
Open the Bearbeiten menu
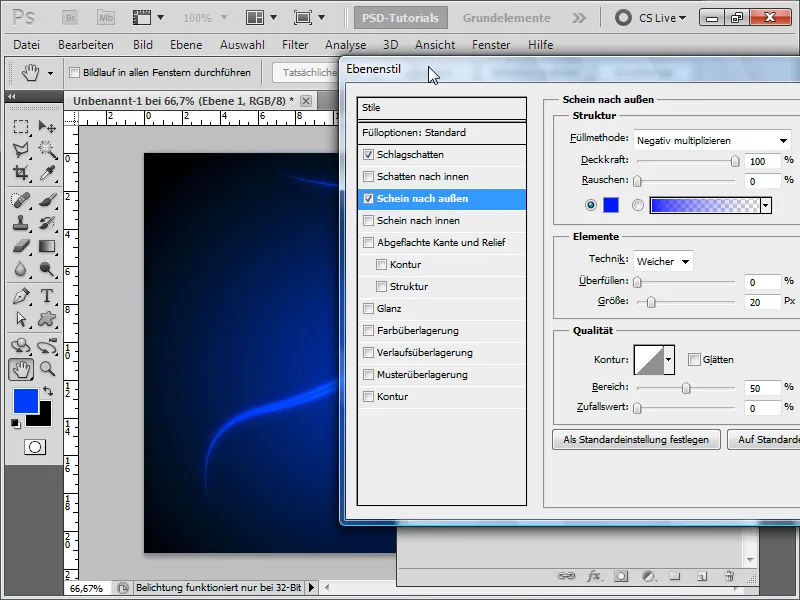86,45
